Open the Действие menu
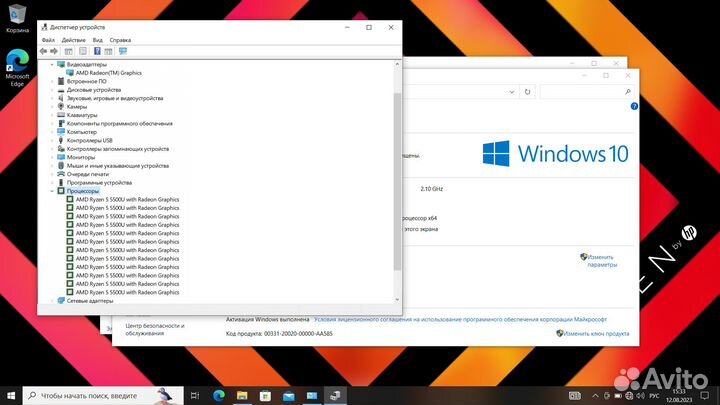The height and width of the screenshot is (405, 720). click(x=73, y=40)
